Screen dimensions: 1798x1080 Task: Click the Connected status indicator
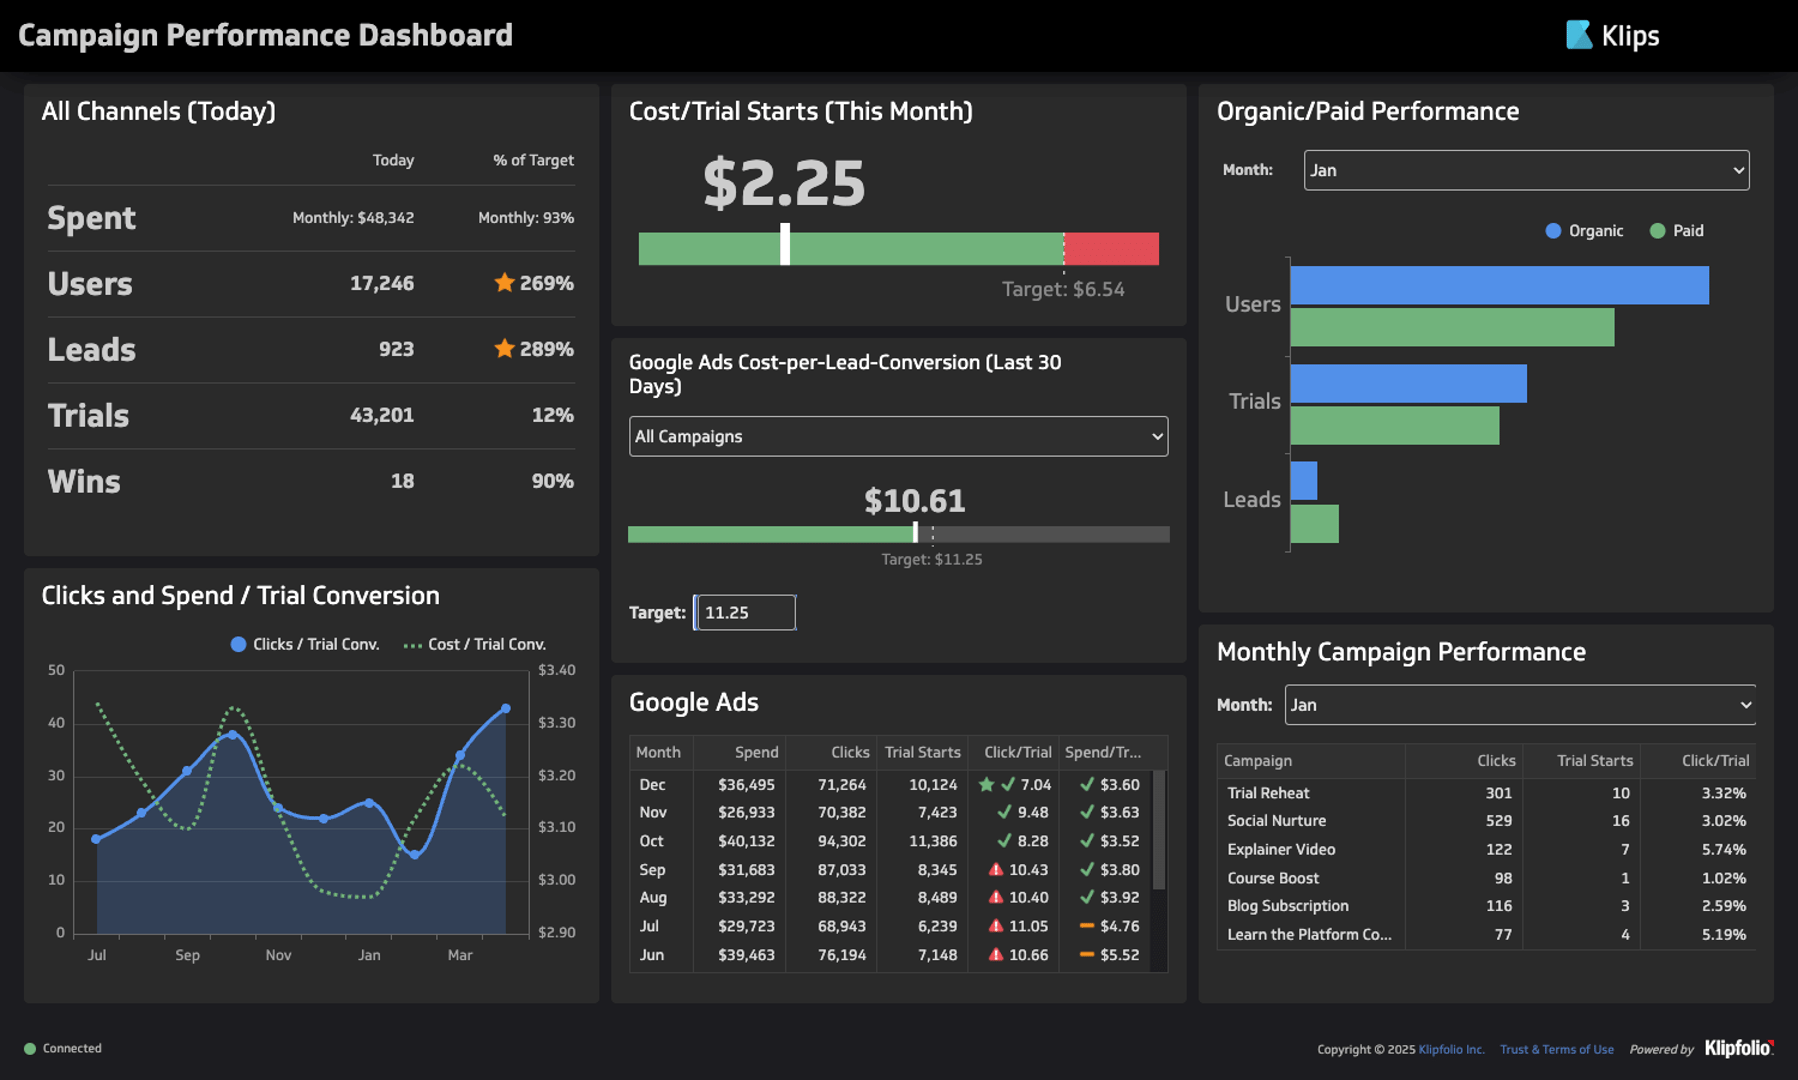[64, 1048]
